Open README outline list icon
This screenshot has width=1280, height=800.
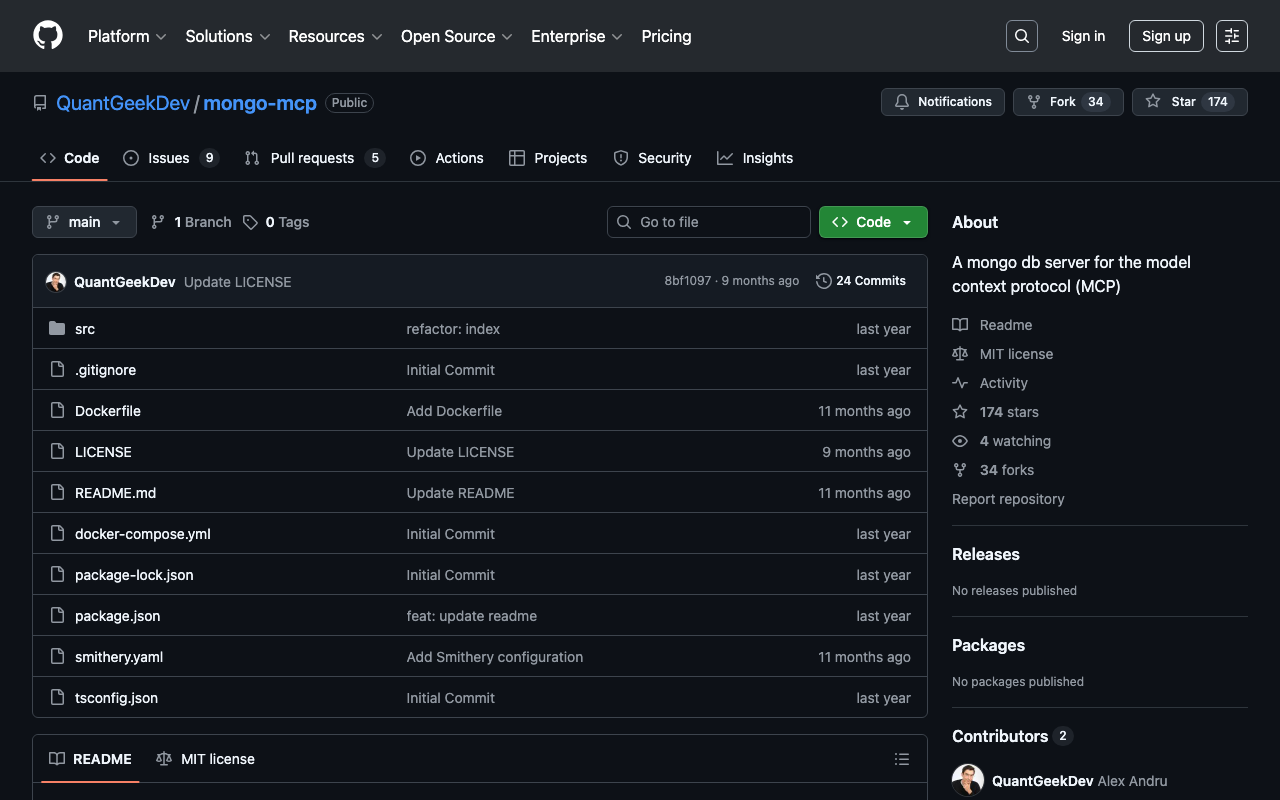[902, 759]
